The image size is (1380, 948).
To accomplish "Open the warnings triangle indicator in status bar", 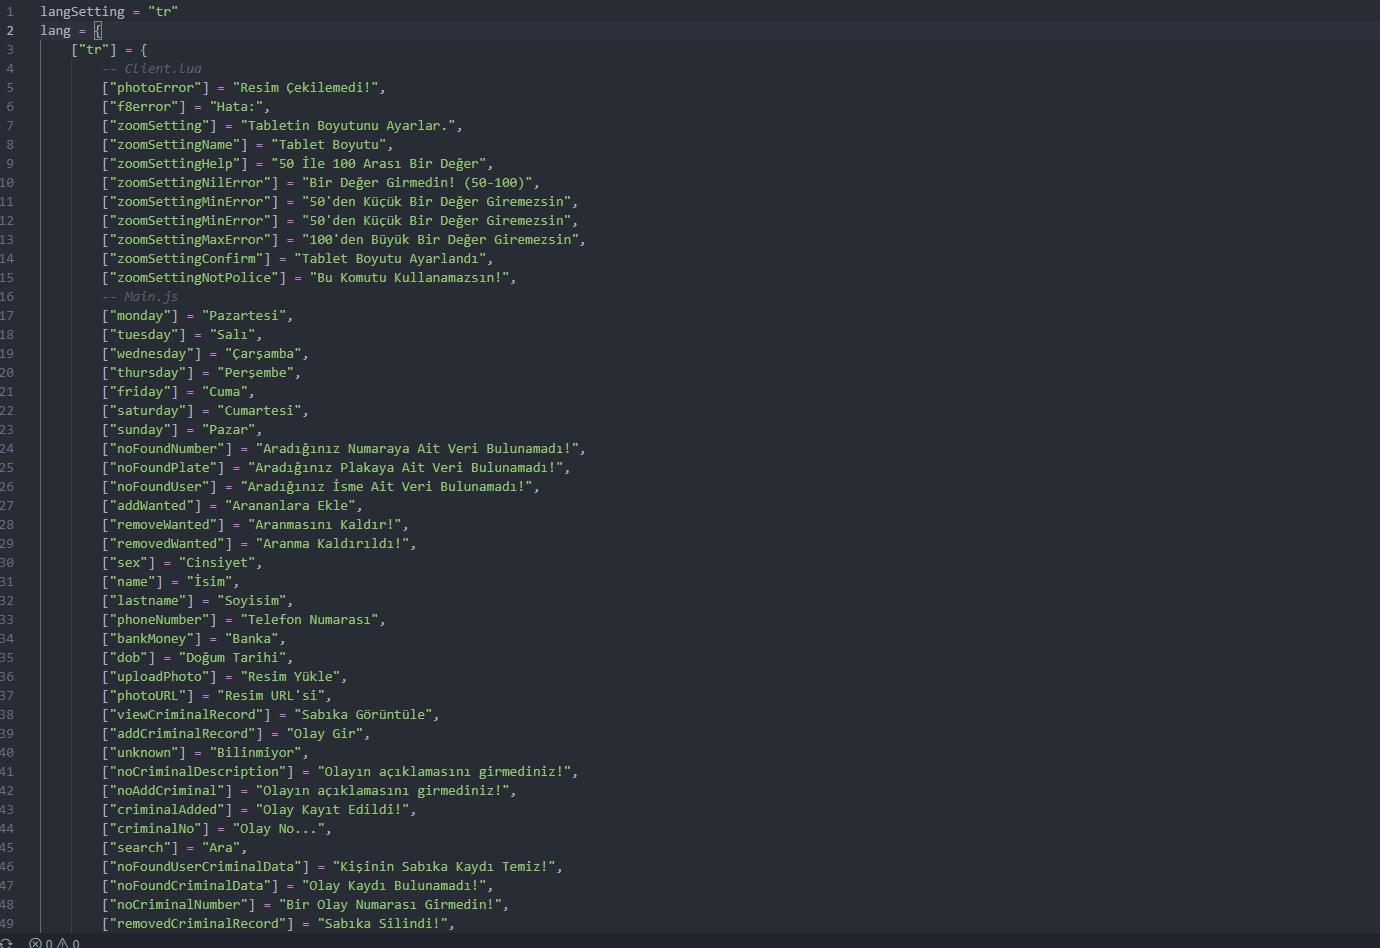I will pos(68,943).
